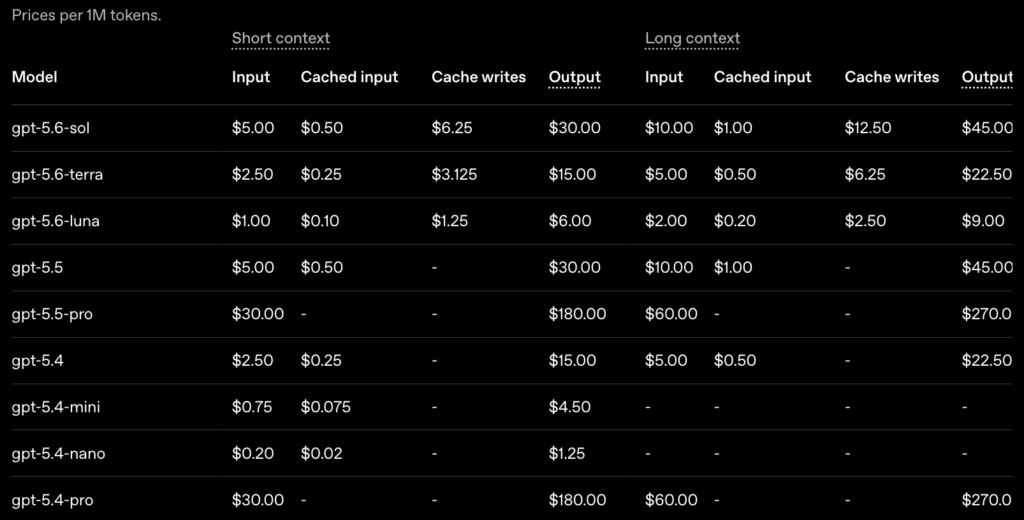Screen dimensions: 1024x520
Task: Click the gpt-5.4-mini model row label
Action: click(x=56, y=407)
